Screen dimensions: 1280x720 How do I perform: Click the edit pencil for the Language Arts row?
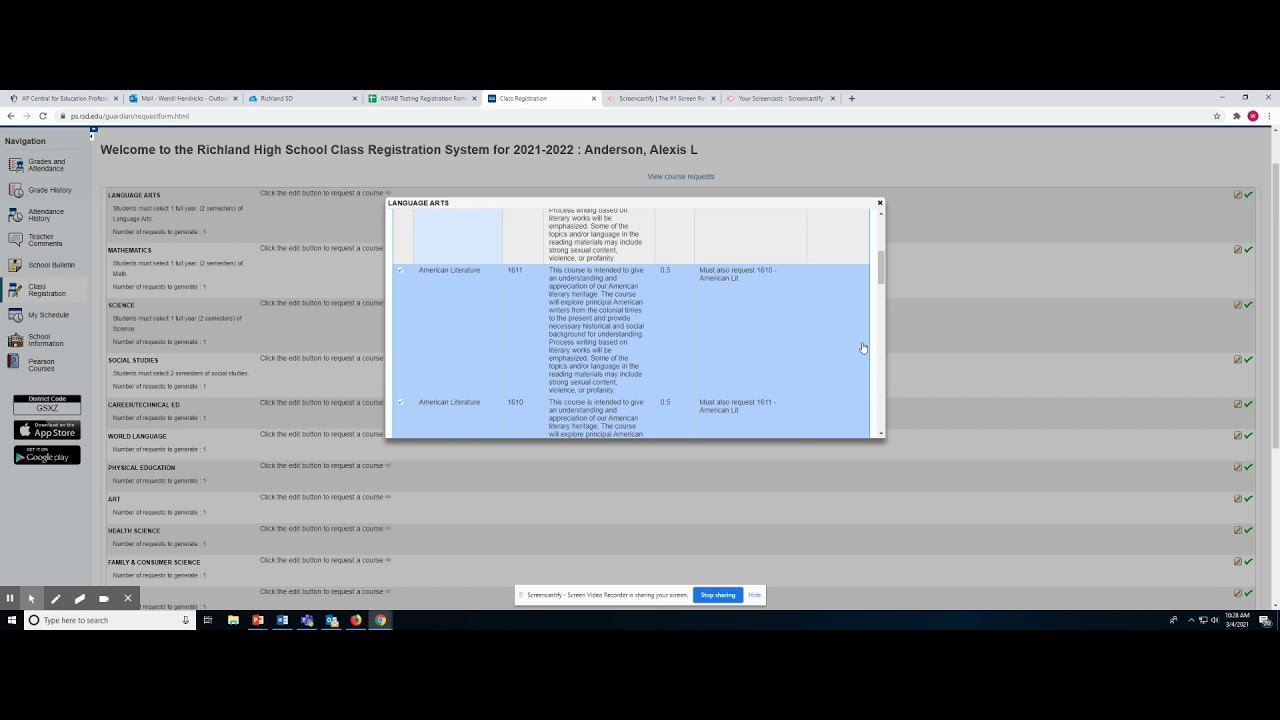pos(1238,195)
